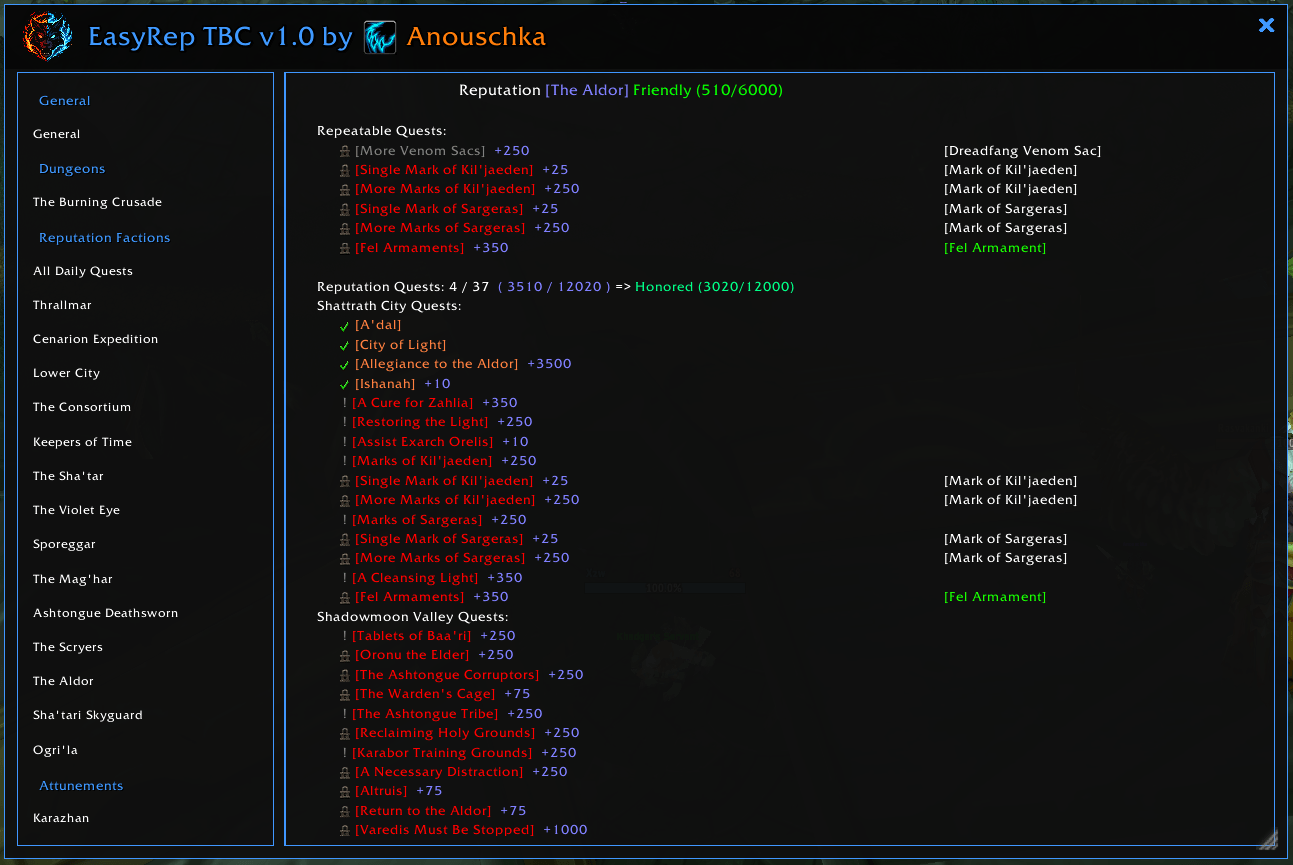Screen dimensions: 1293x865
Task: Click the Shadowmoon Valley Quests heading
Action: 413,617
